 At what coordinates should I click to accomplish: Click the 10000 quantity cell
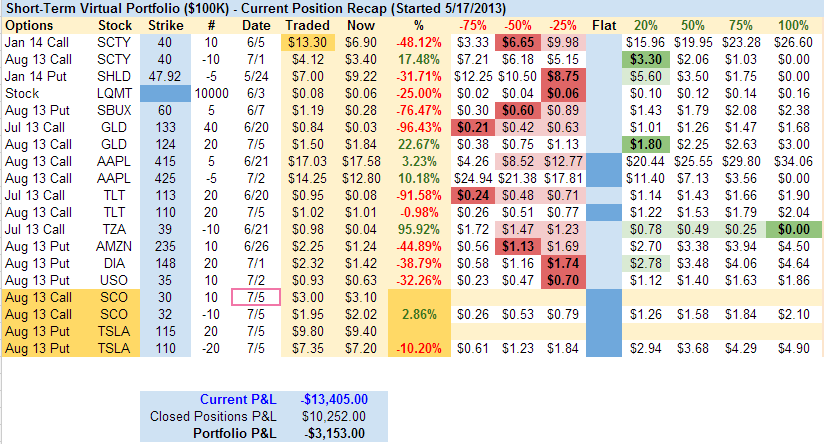pyautogui.click(x=210, y=93)
